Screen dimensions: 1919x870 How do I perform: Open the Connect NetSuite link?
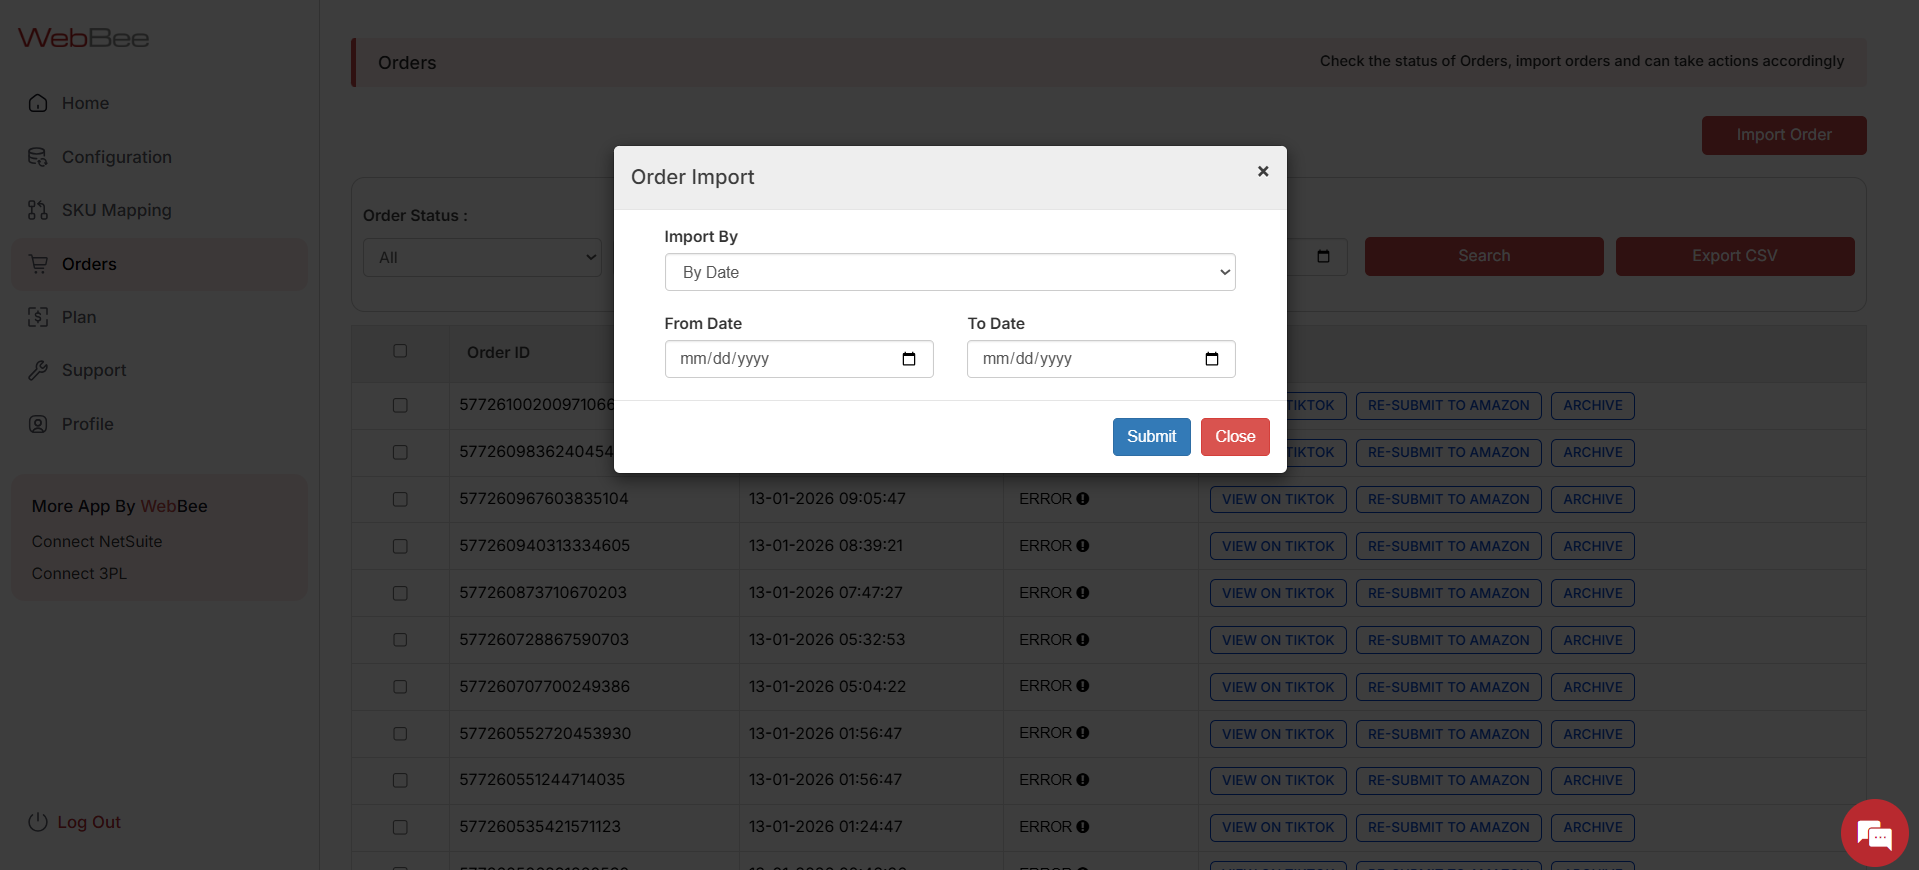97,541
